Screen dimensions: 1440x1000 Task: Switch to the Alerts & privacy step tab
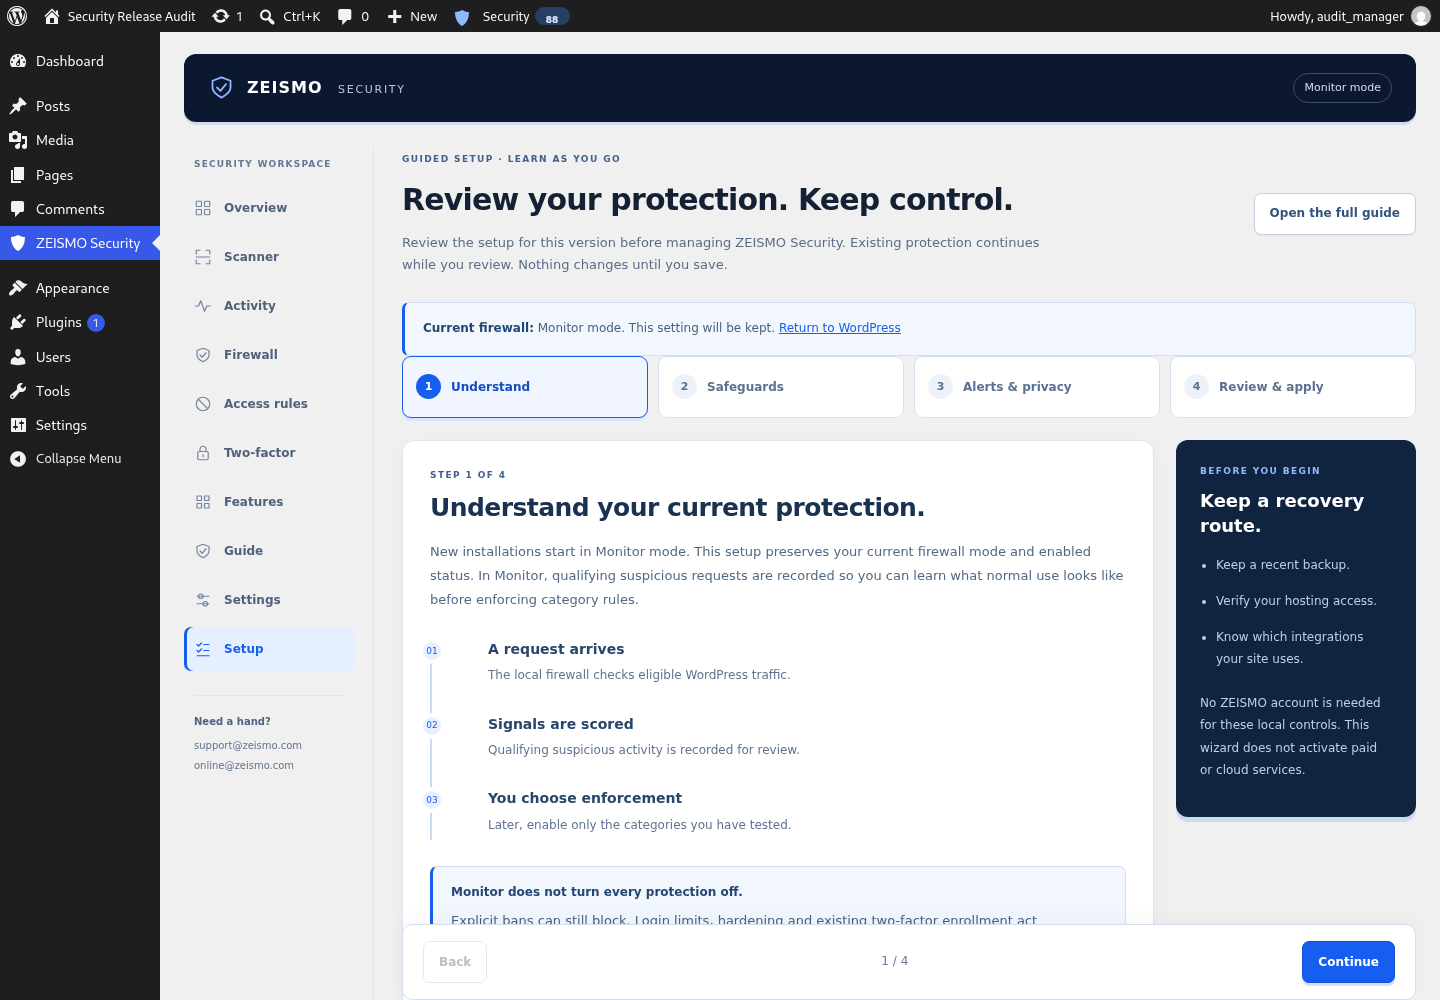[x=1037, y=387]
